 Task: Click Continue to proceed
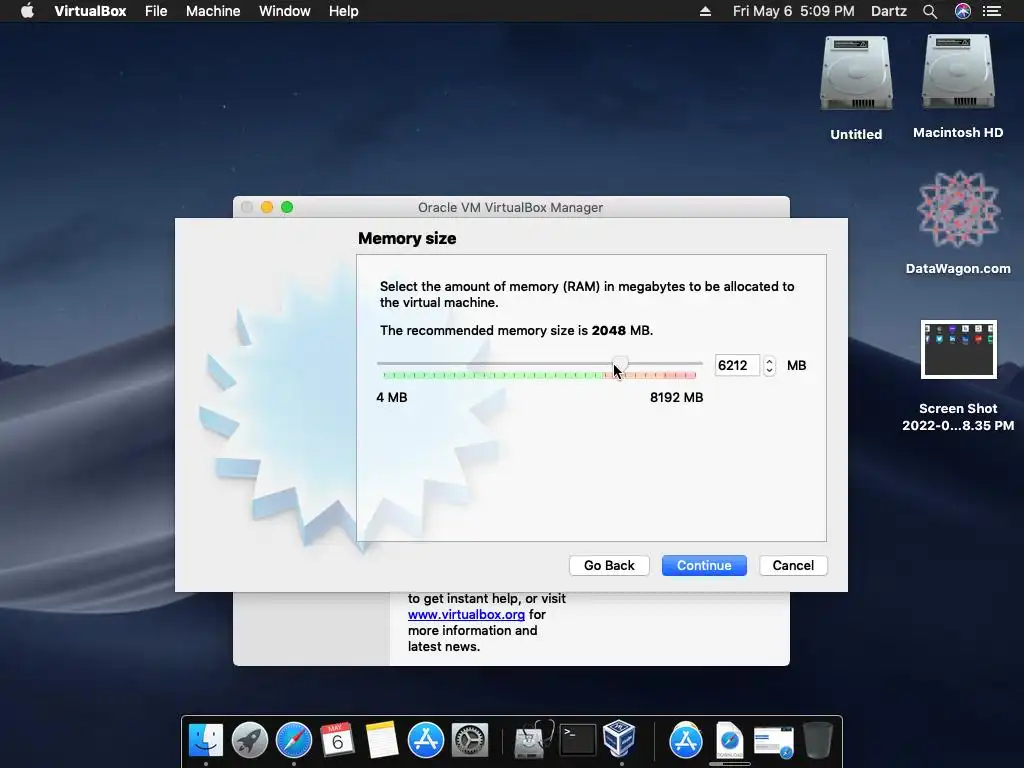(704, 566)
